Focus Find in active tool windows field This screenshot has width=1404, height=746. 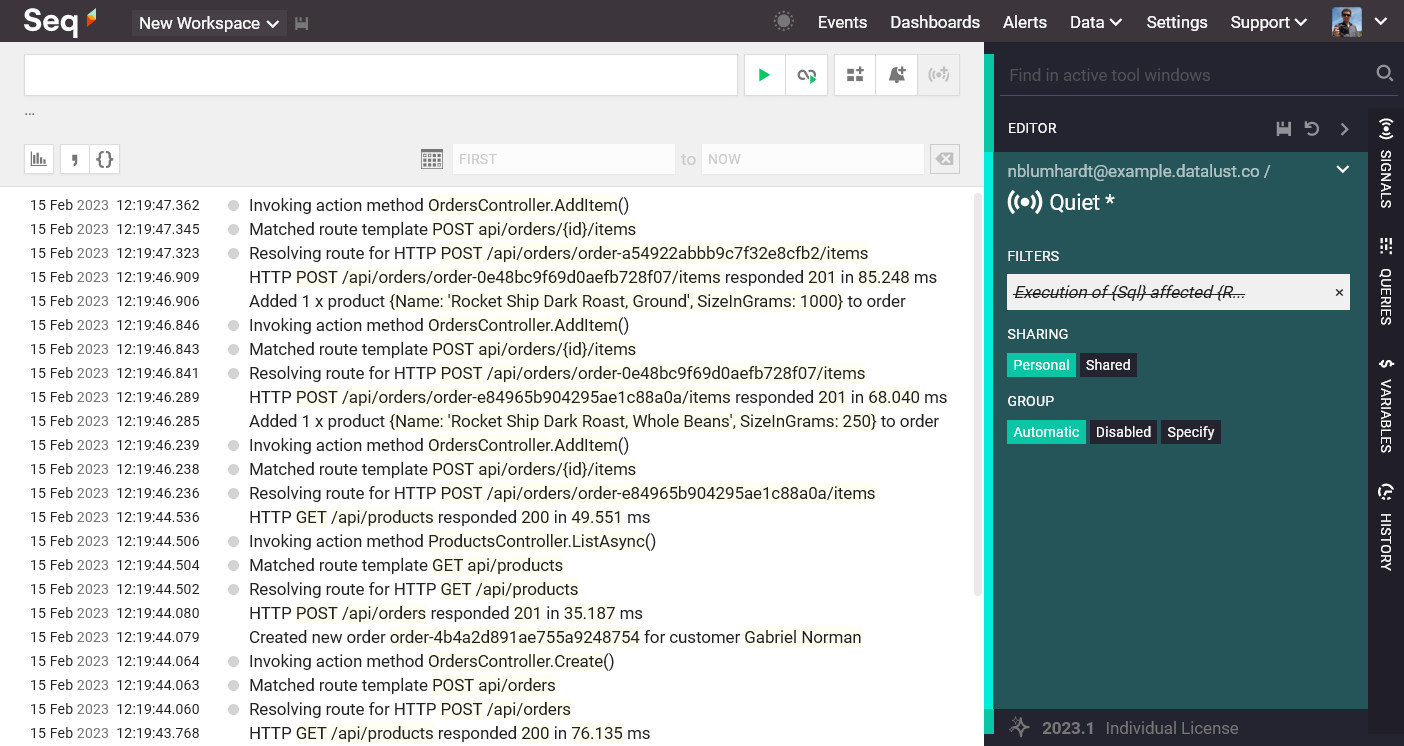pos(1187,75)
